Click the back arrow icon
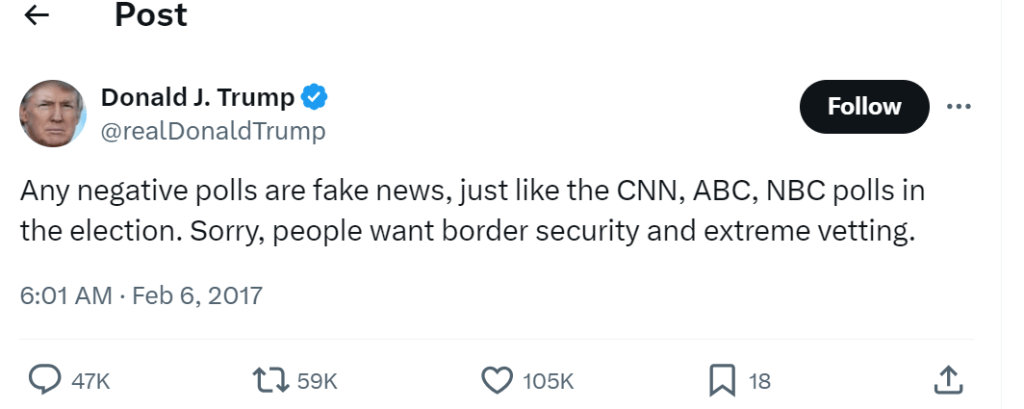Viewport: 1024px width, 409px height. tap(37, 16)
